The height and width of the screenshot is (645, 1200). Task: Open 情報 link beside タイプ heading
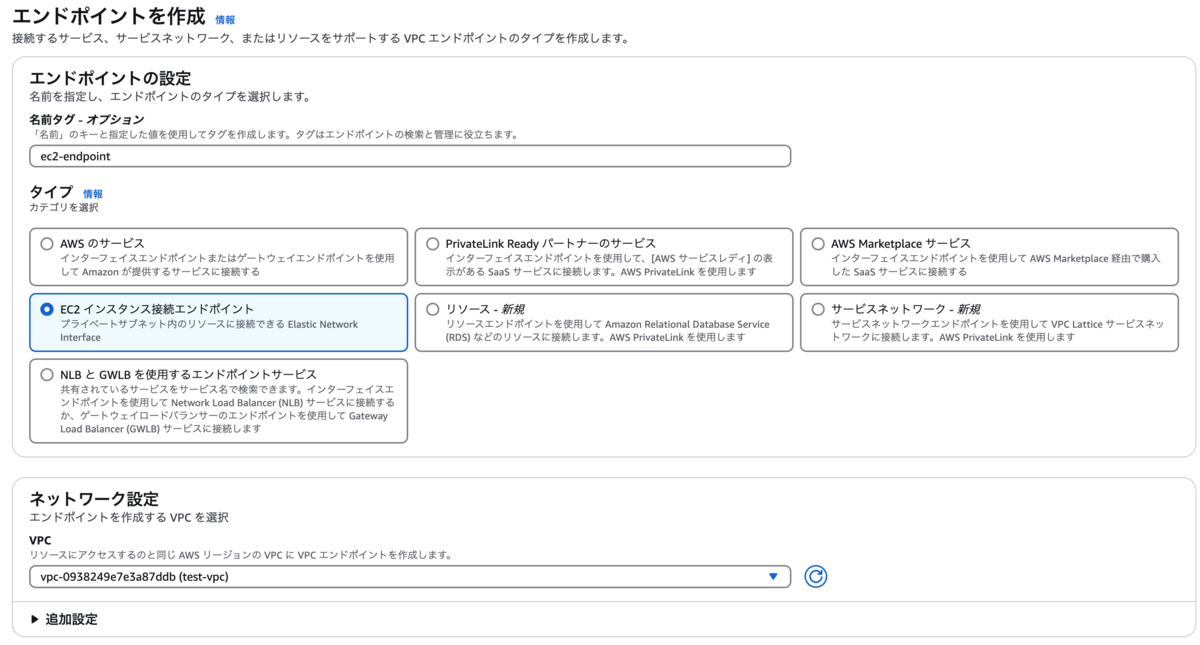[93, 194]
